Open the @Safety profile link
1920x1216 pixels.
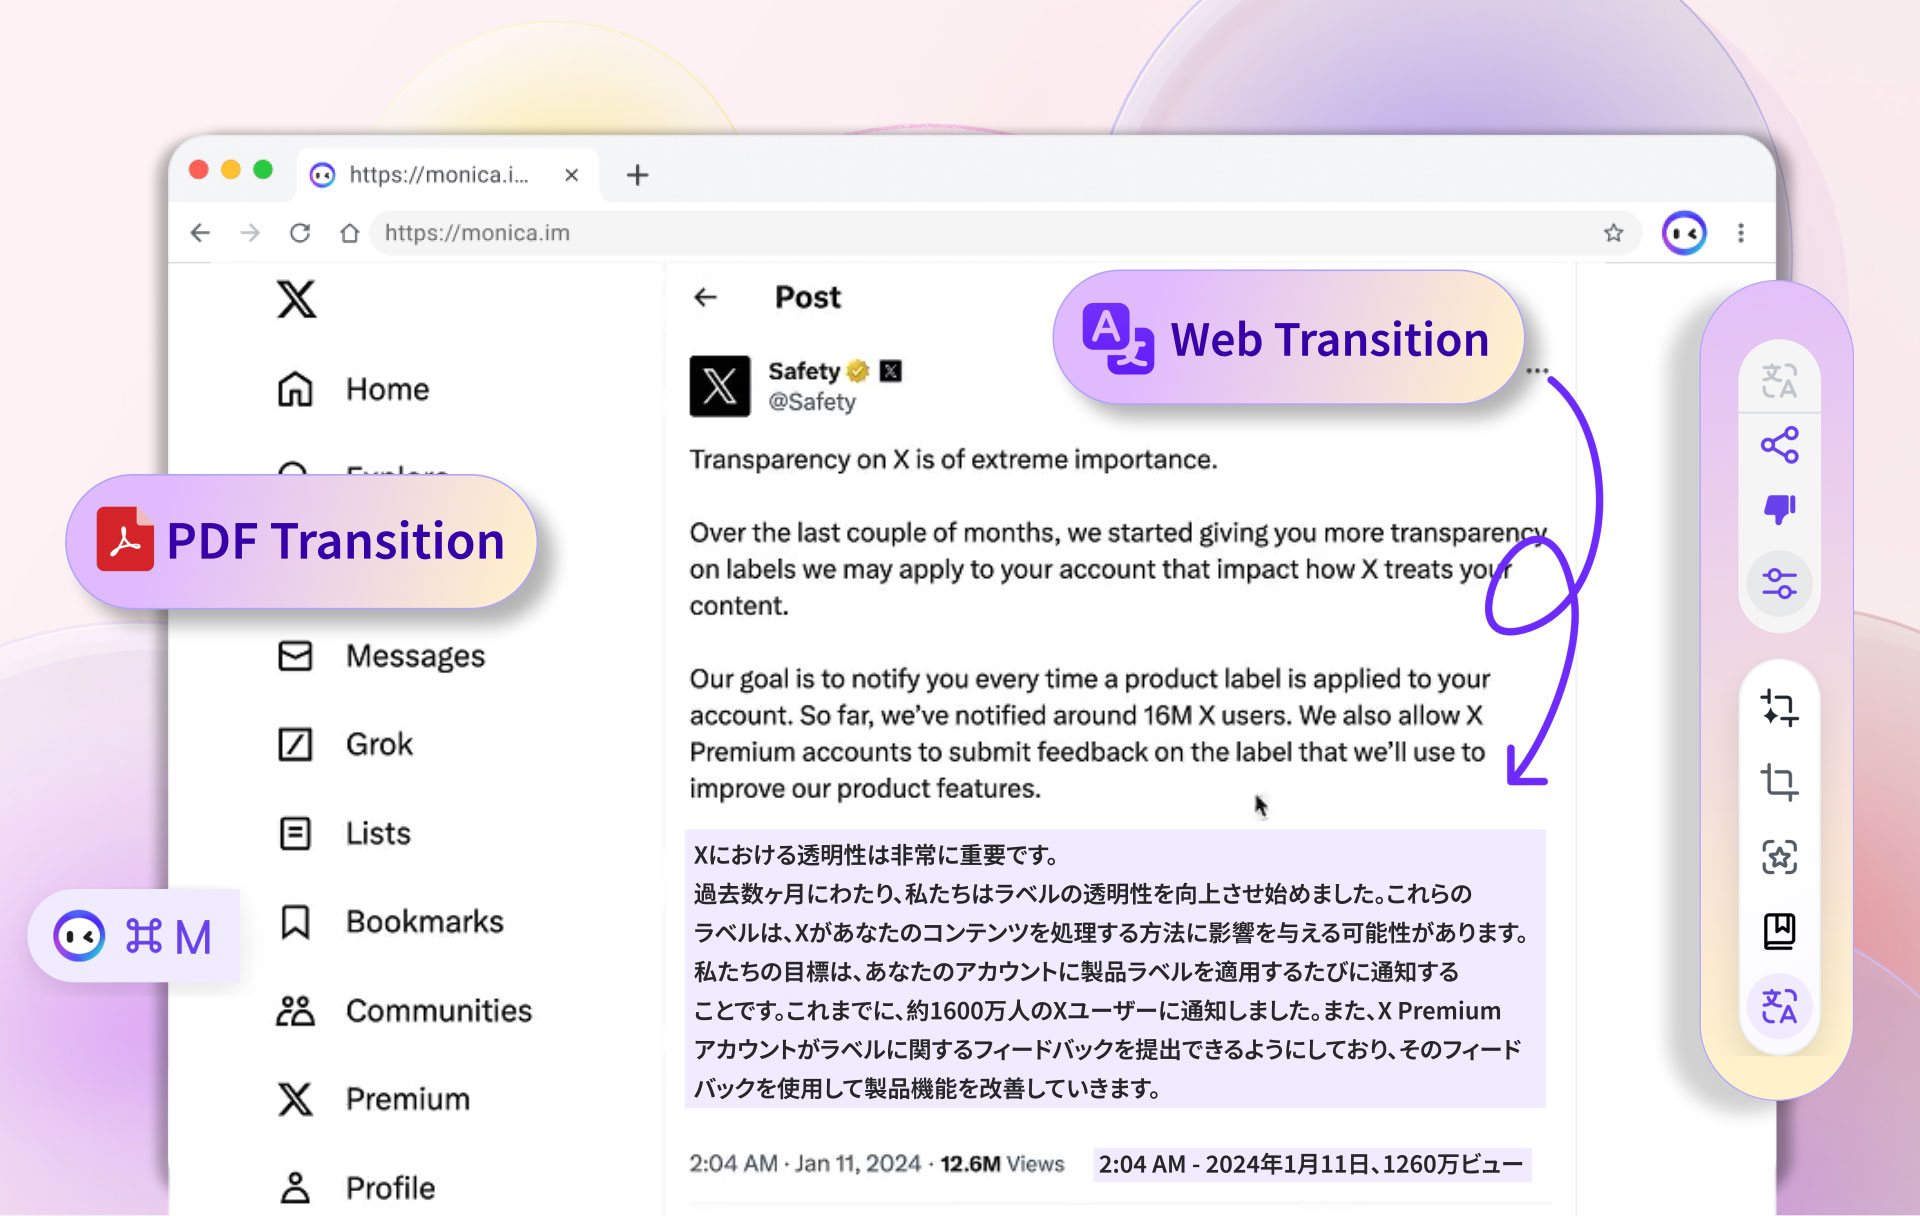[811, 402]
